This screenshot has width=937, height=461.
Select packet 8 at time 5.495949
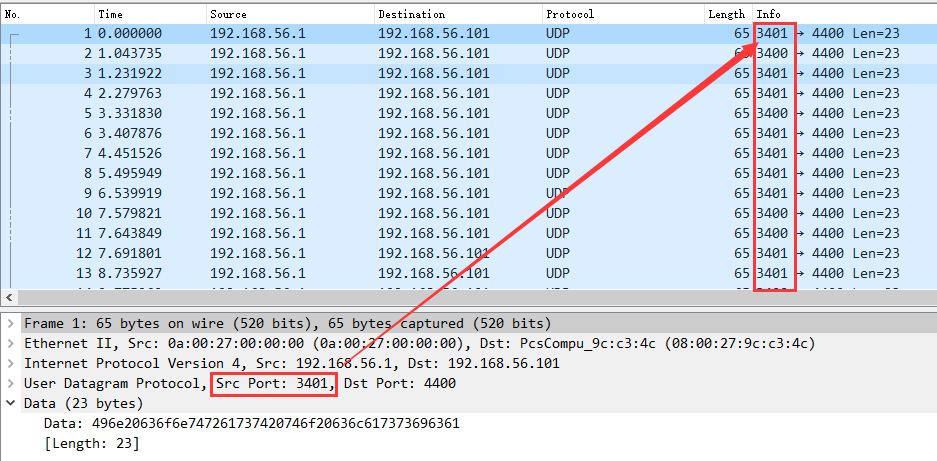point(468,173)
